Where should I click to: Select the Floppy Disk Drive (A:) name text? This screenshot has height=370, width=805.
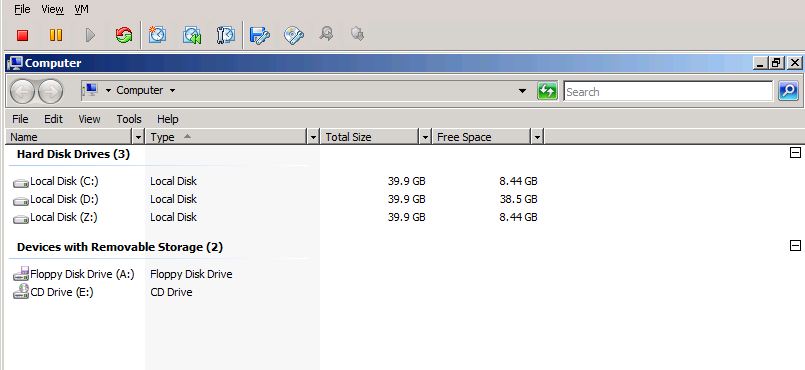pyautogui.click(x=82, y=274)
